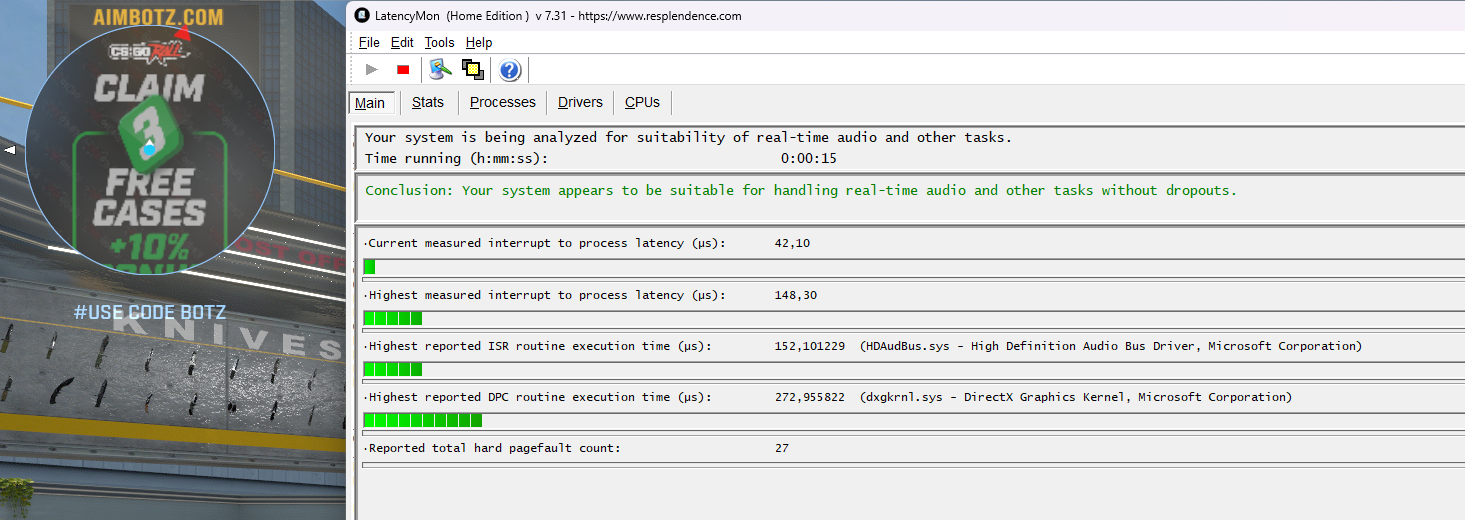
Task: Click 'Highest reported ISR routine execution time' label
Action: [540, 346]
